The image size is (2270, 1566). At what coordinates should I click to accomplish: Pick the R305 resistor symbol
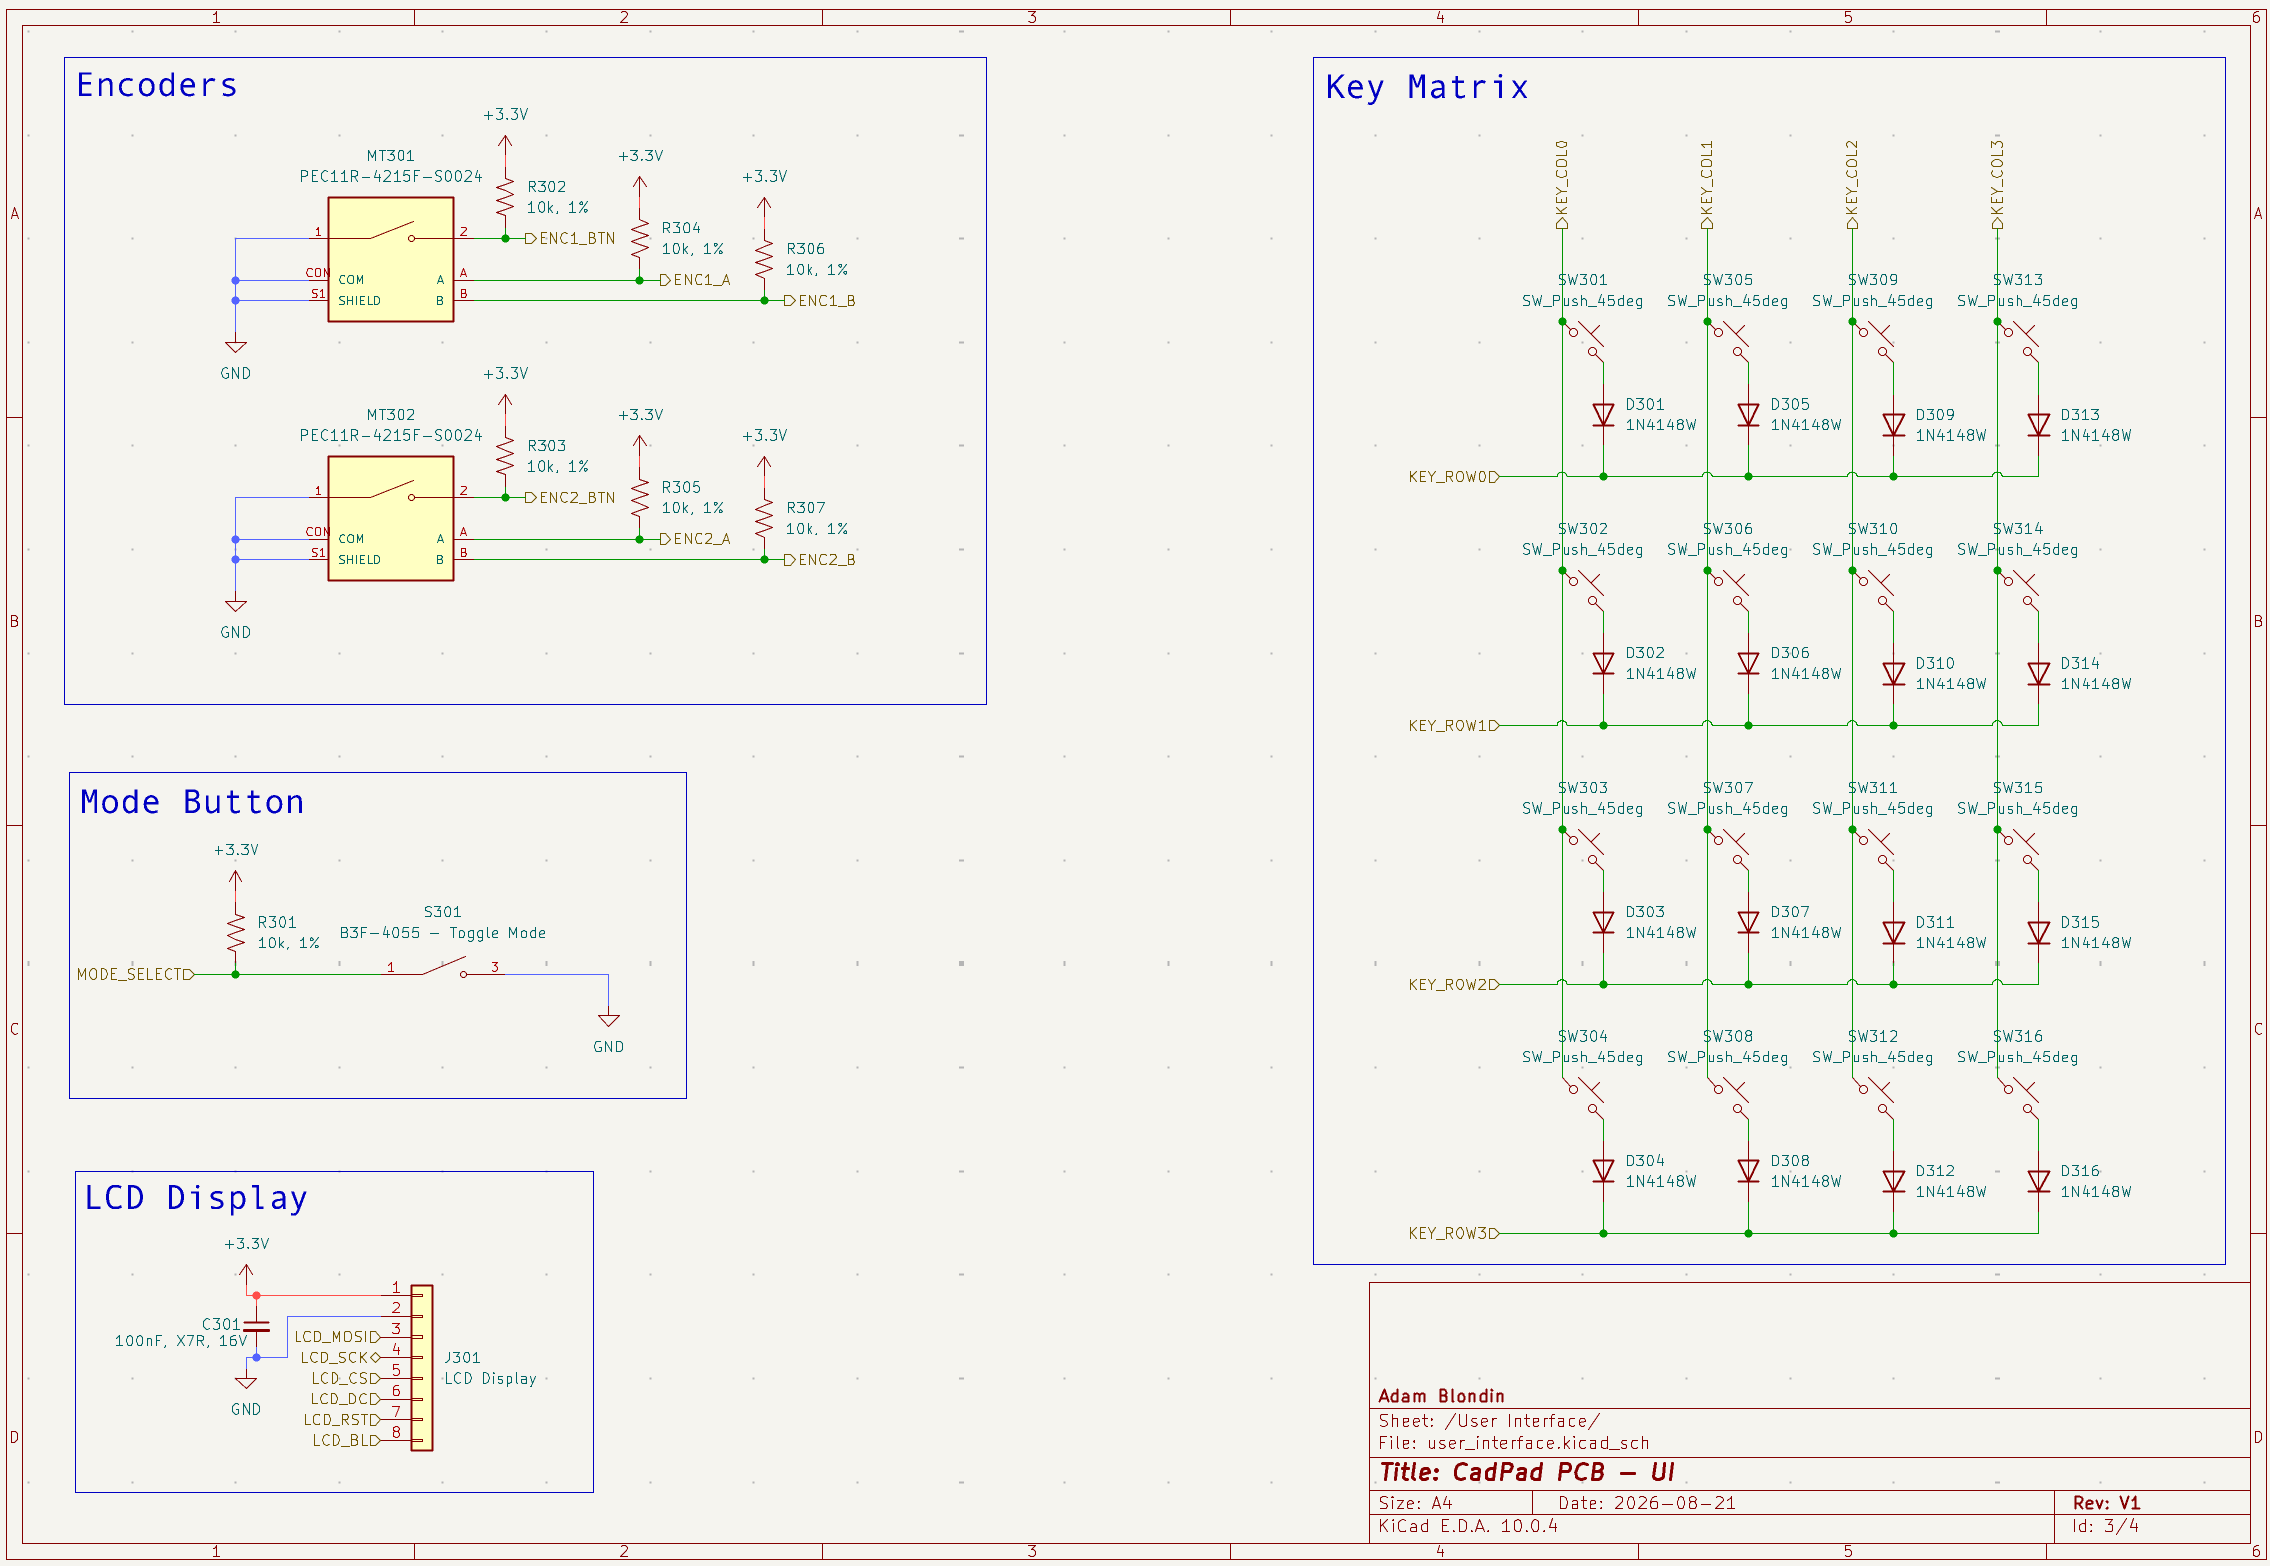pos(640,497)
